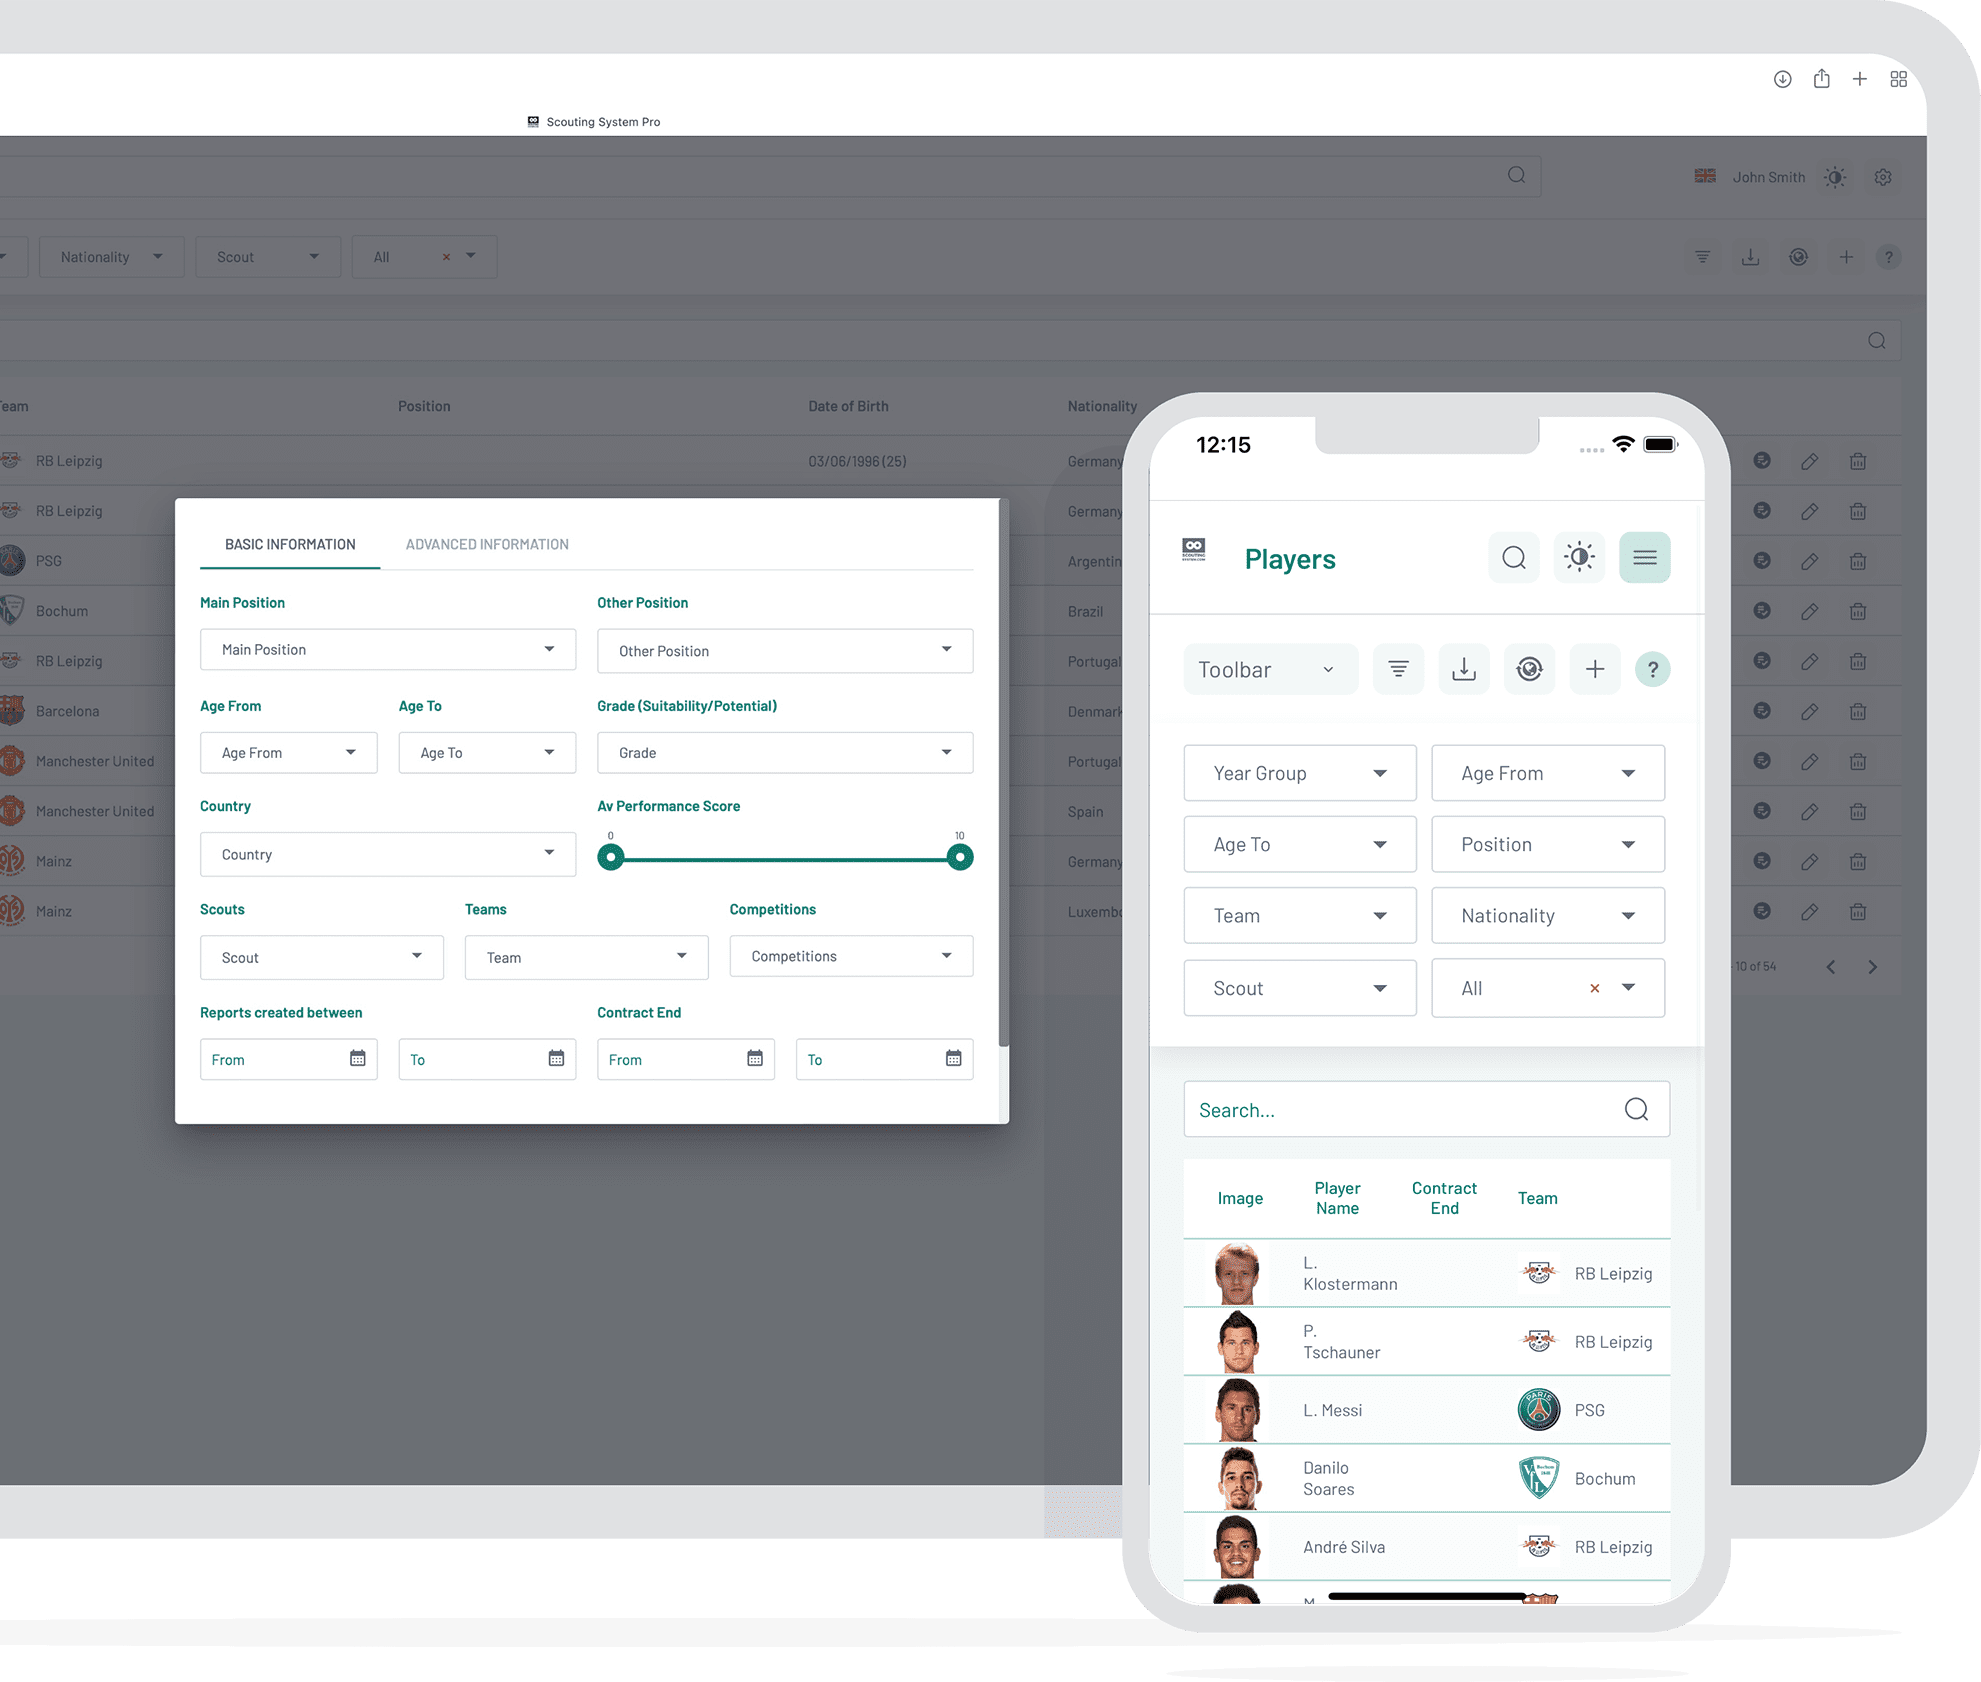This screenshot has height=1682, width=1981.
Task: Click the add player plus icon mobile
Action: click(x=1594, y=669)
